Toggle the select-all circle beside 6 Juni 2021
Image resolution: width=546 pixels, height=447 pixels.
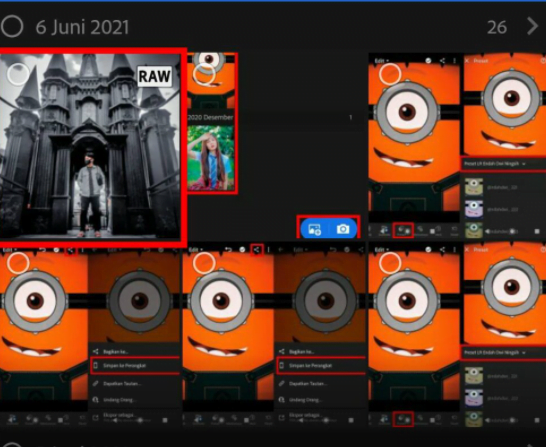[12, 26]
